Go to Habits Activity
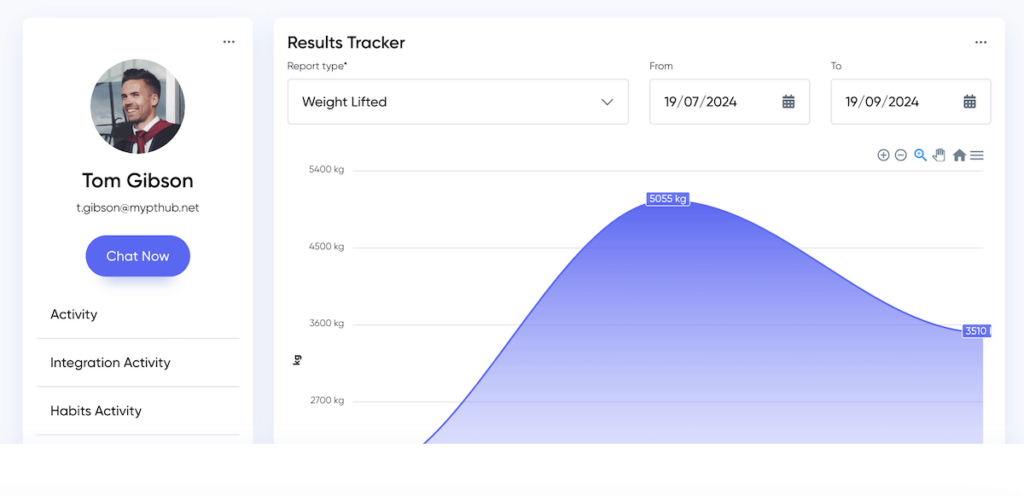This screenshot has width=1024, height=496. pyautogui.click(x=96, y=411)
